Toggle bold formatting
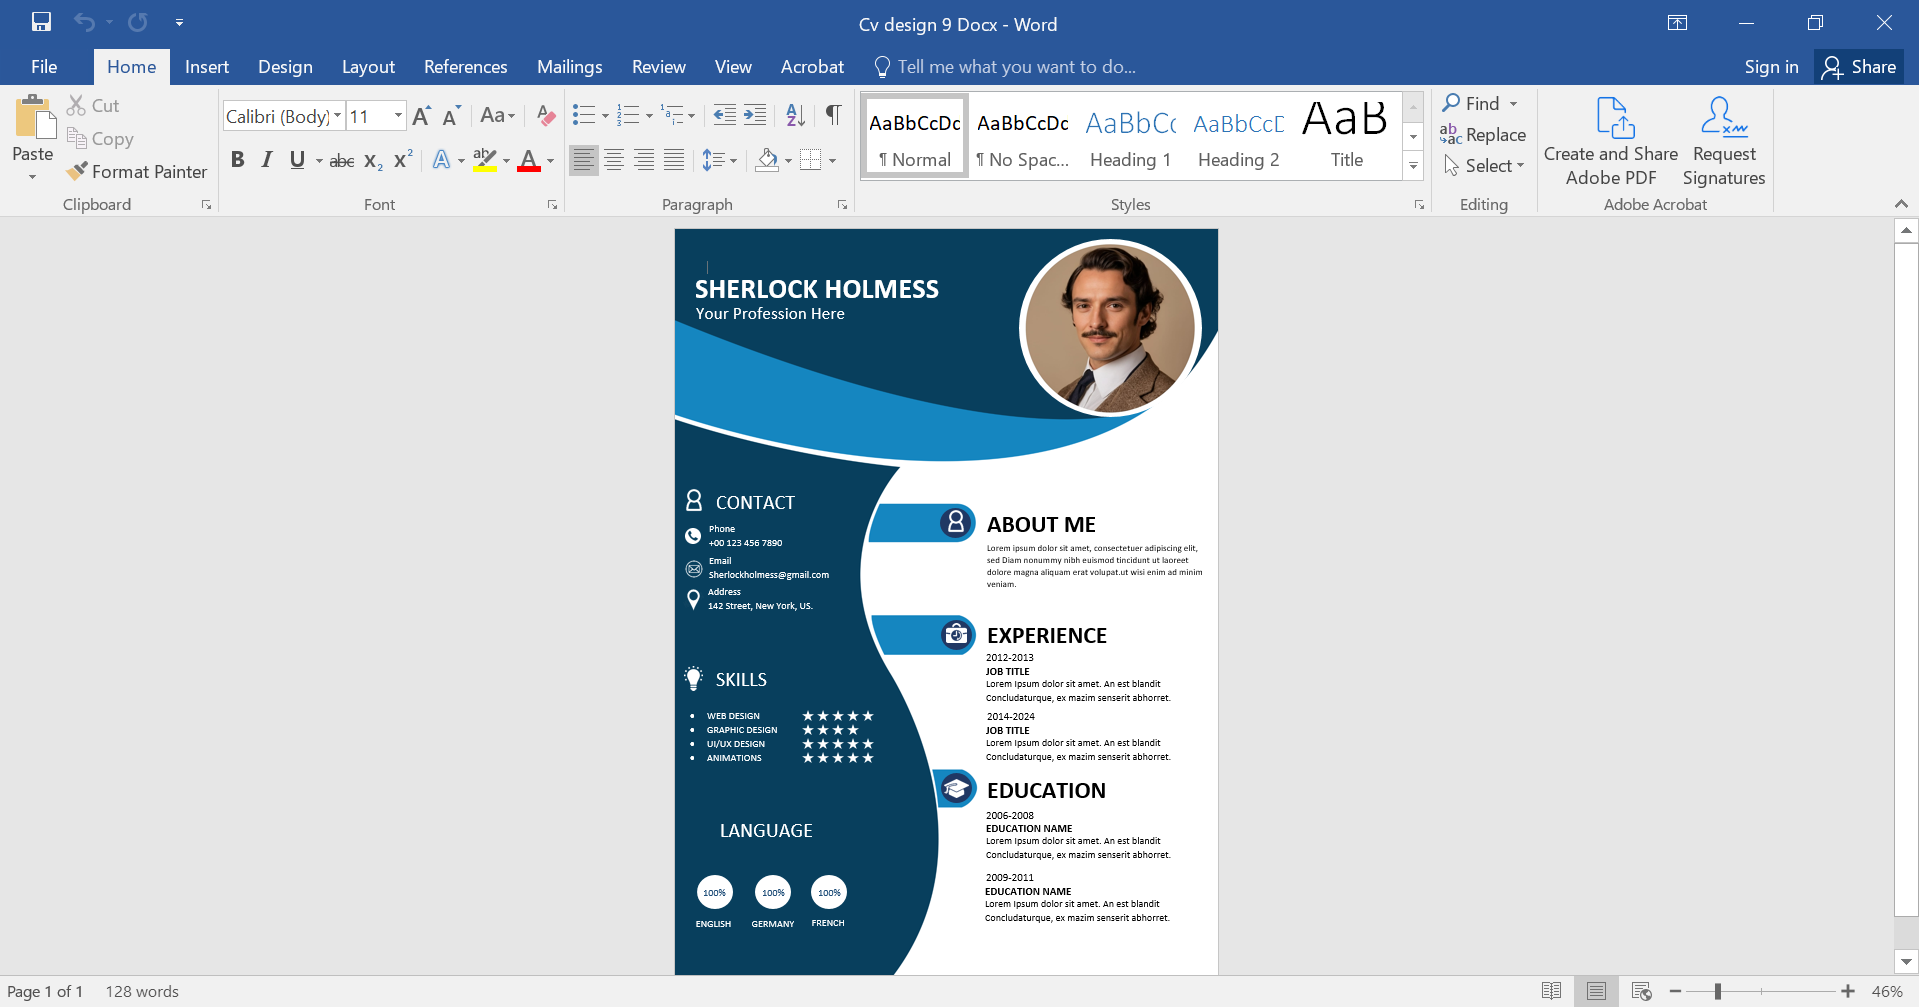This screenshot has width=1919, height=1007. click(x=237, y=159)
